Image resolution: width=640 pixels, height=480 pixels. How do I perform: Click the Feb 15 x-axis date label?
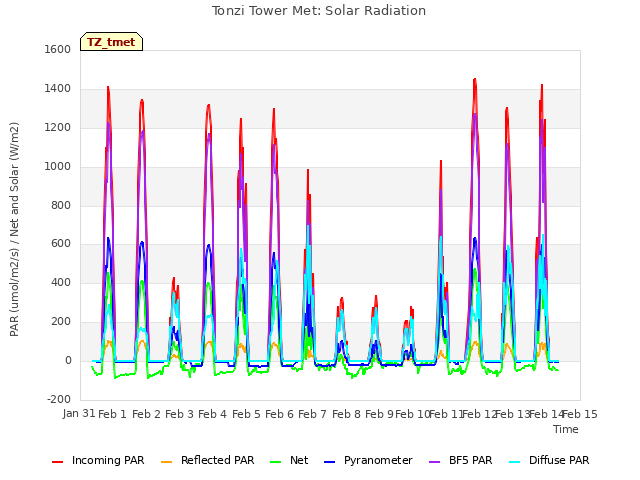pos(580,414)
